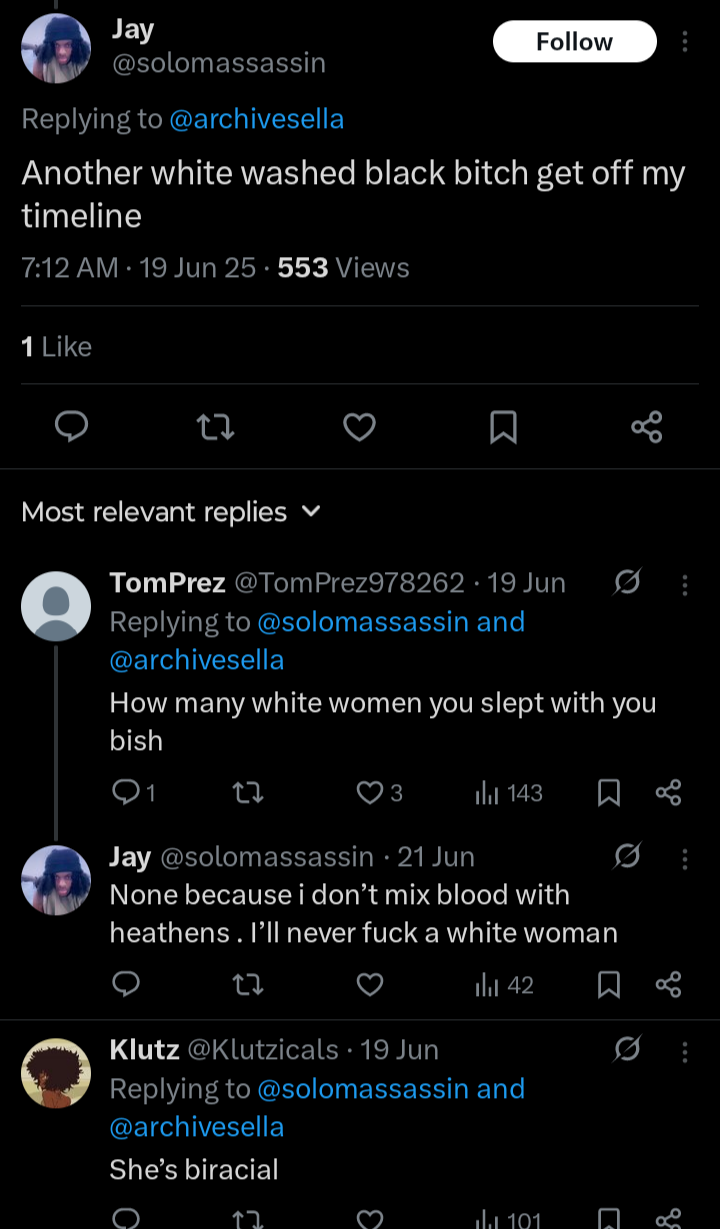720x1229 pixels.
Task: Open more options on TomPrez's reply
Action: point(685,584)
